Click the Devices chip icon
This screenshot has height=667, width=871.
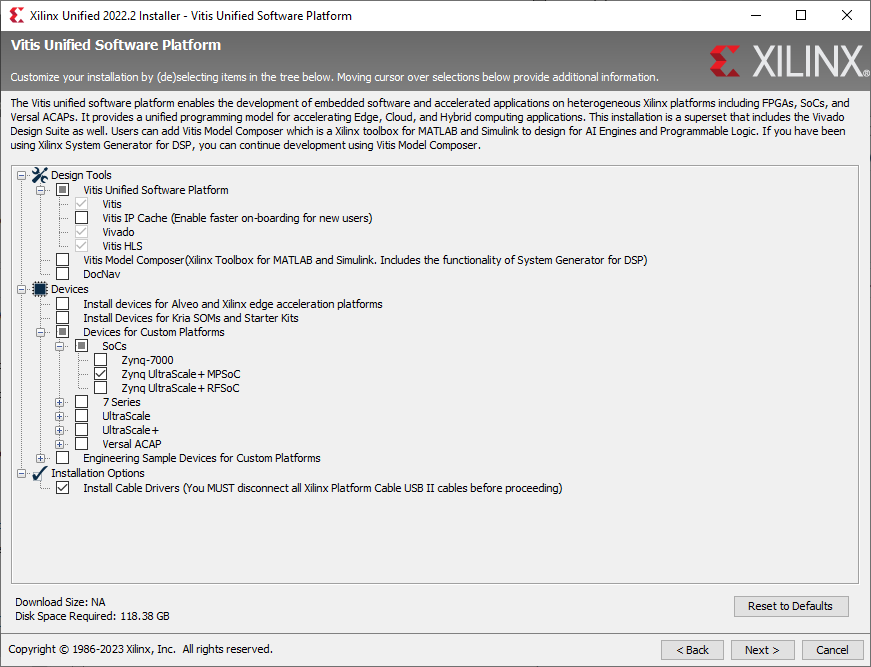40,289
